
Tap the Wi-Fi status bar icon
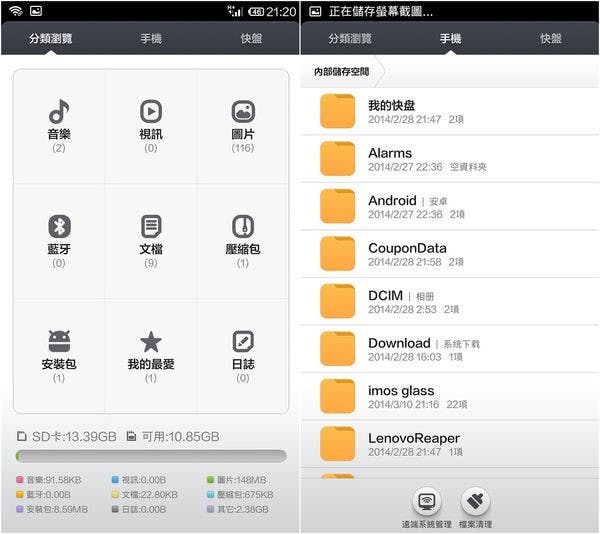click(16, 11)
